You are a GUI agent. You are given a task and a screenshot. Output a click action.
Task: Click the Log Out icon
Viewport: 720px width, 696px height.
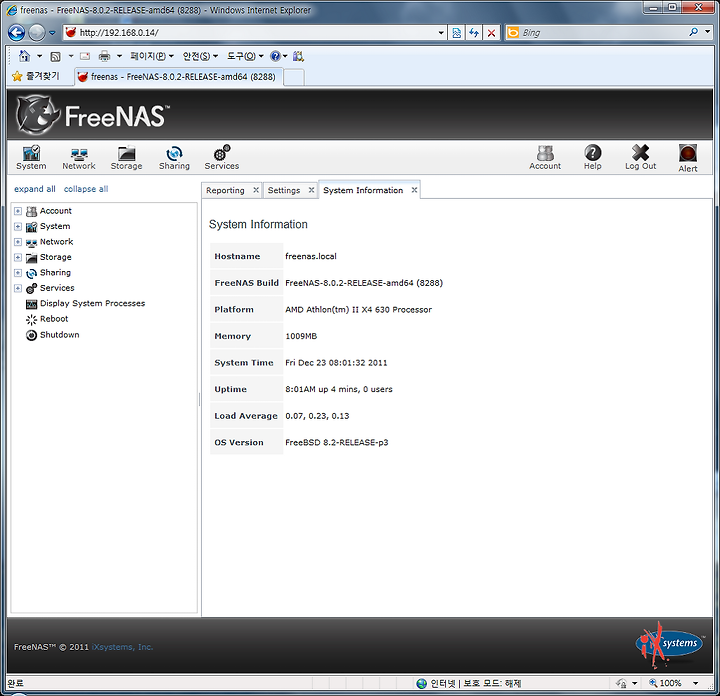(x=641, y=157)
